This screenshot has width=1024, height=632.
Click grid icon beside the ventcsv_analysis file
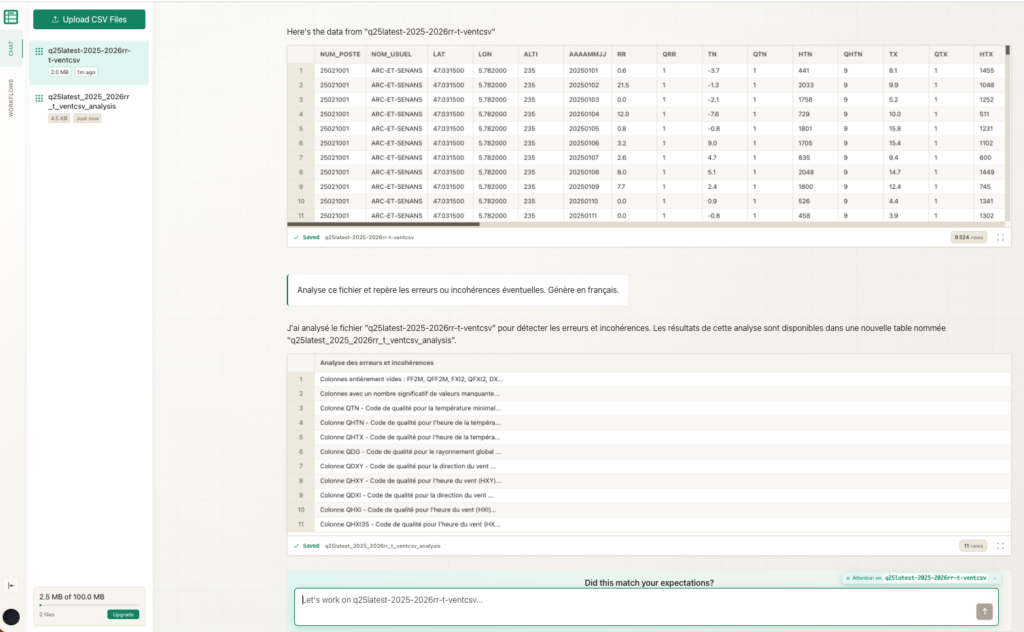[x=39, y=97]
